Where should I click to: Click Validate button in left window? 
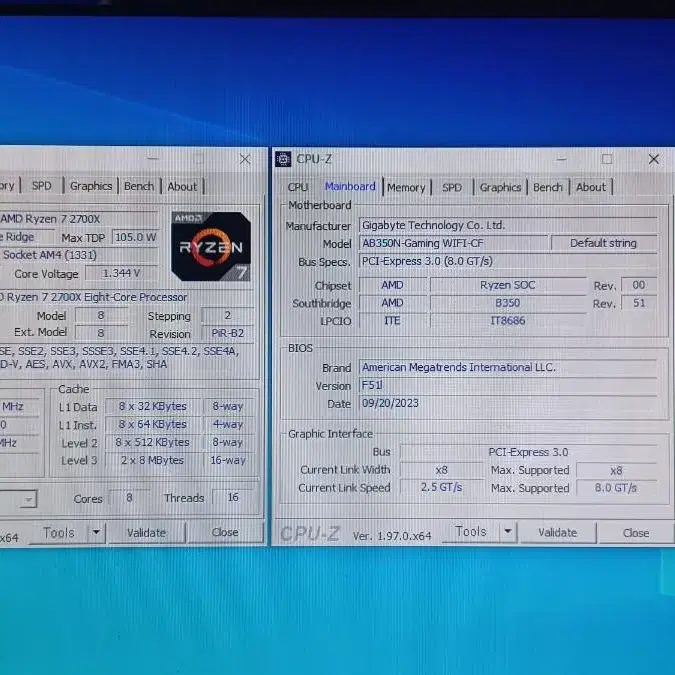(146, 533)
